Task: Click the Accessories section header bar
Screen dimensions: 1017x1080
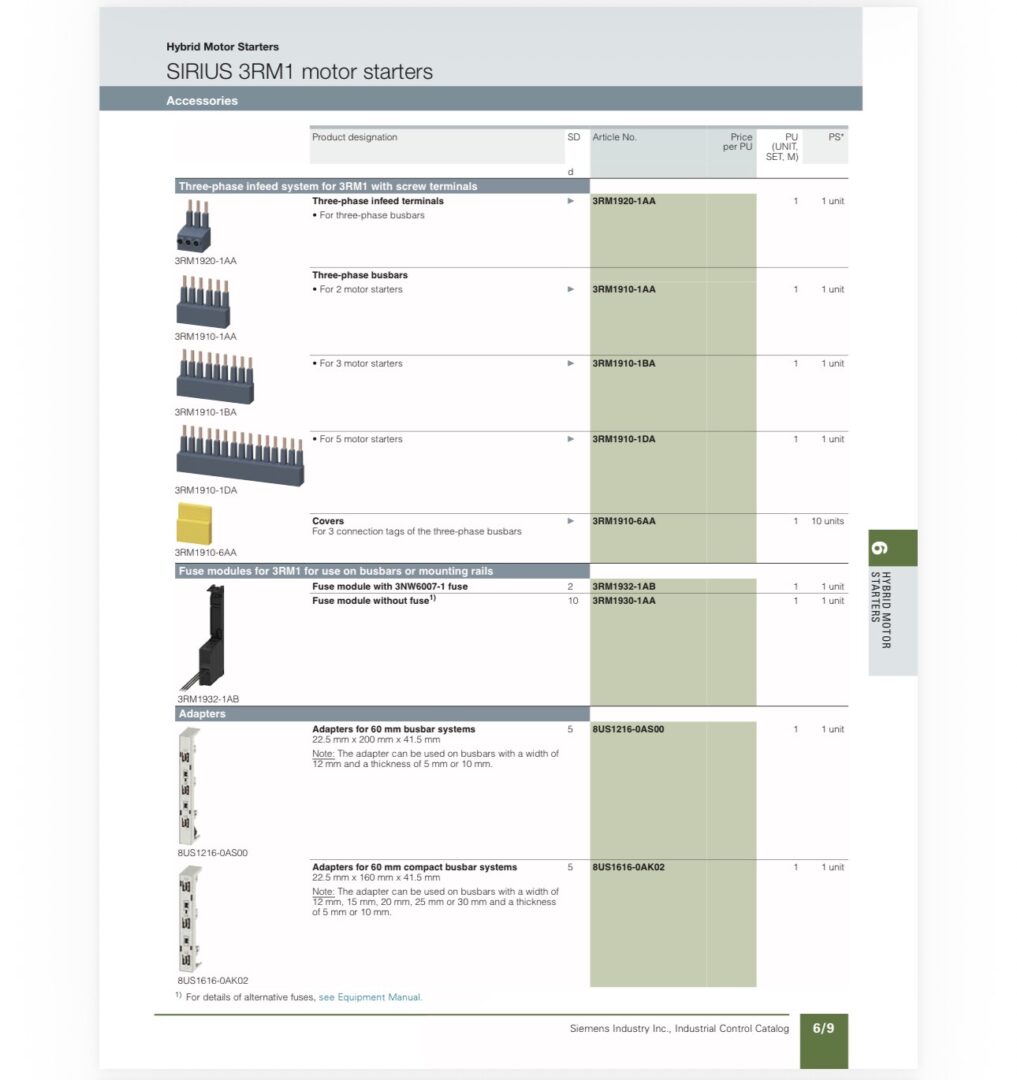Action: coord(480,100)
